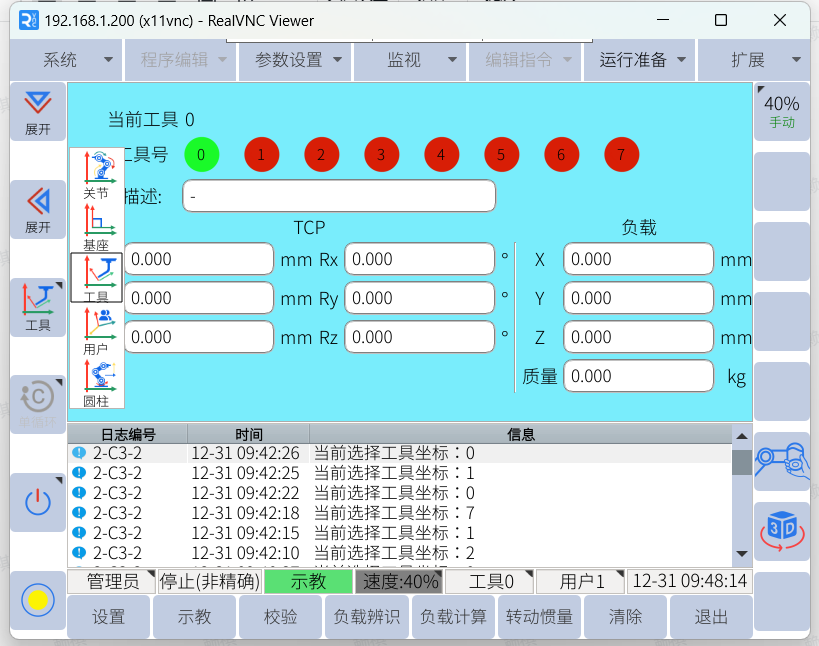The height and width of the screenshot is (646, 819).
Task: Click the 描述 description input field
Action: coord(338,196)
